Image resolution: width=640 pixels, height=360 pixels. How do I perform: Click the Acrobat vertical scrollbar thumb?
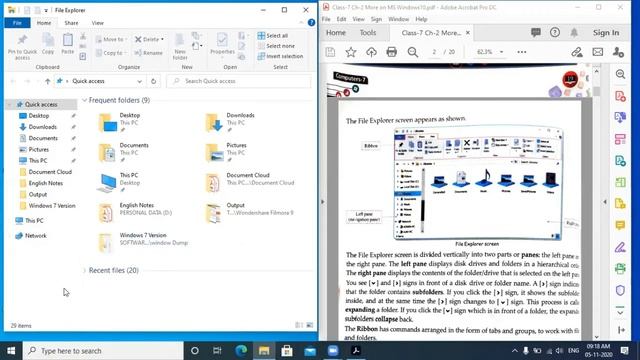(596, 91)
